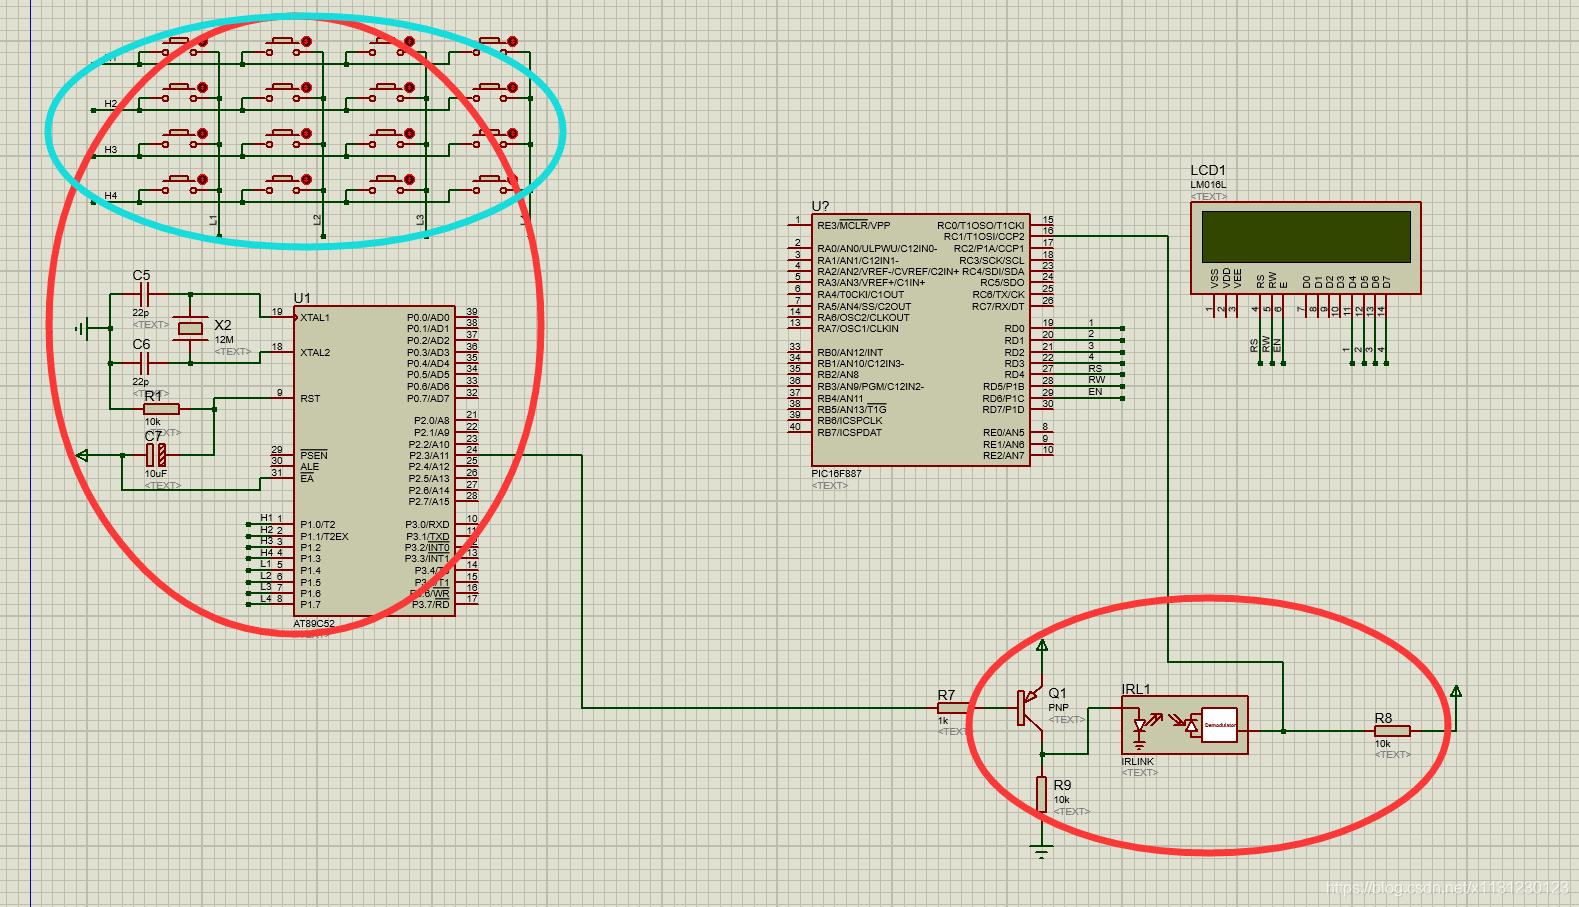Click resistor R1 on the reset circuit
Image resolution: width=1579 pixels, height=907 pixels.
pos(161,408)
